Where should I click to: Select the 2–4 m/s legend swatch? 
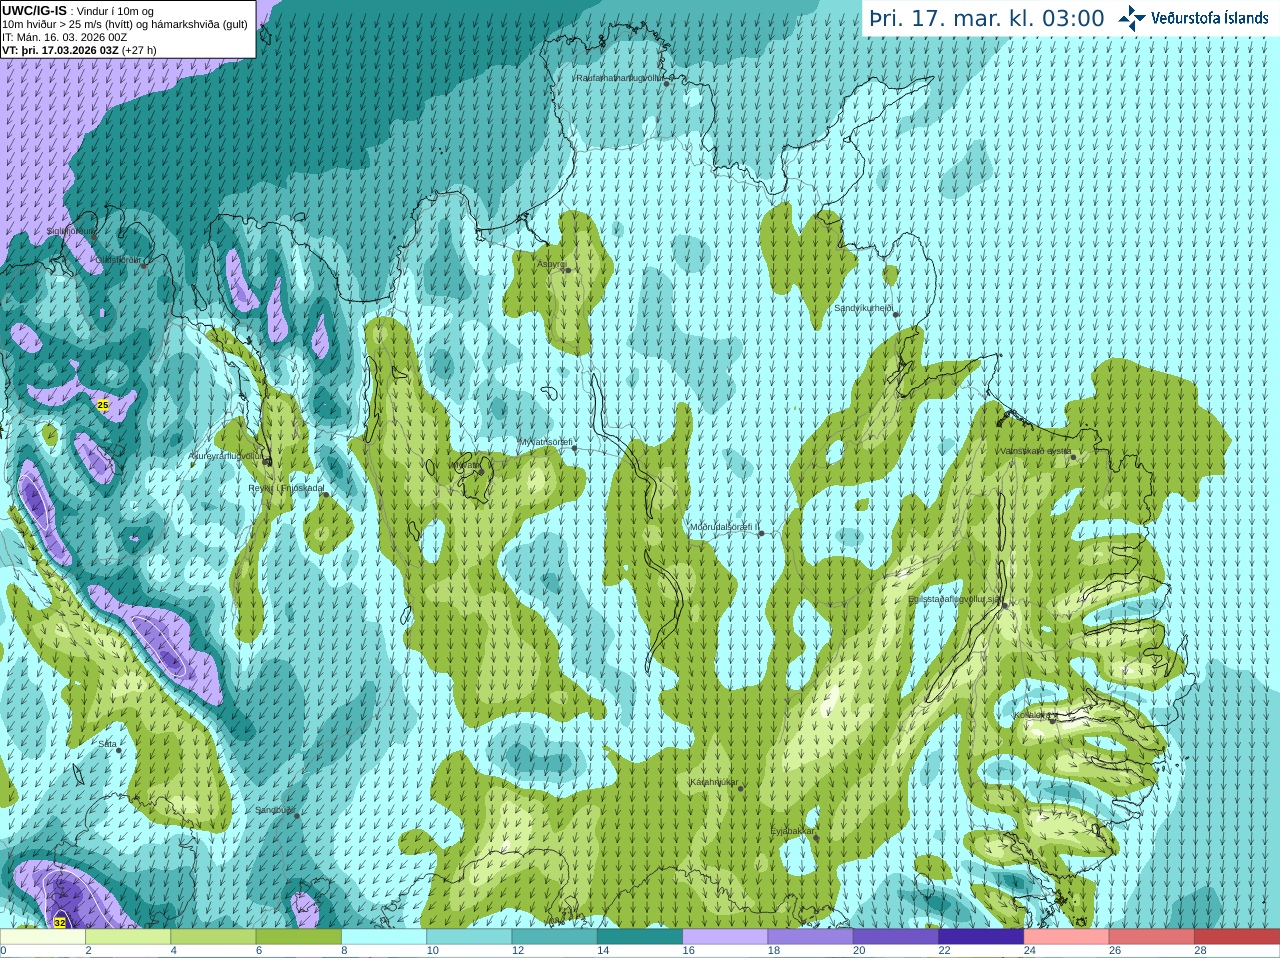pyautogui.click(x=128, y=937)
